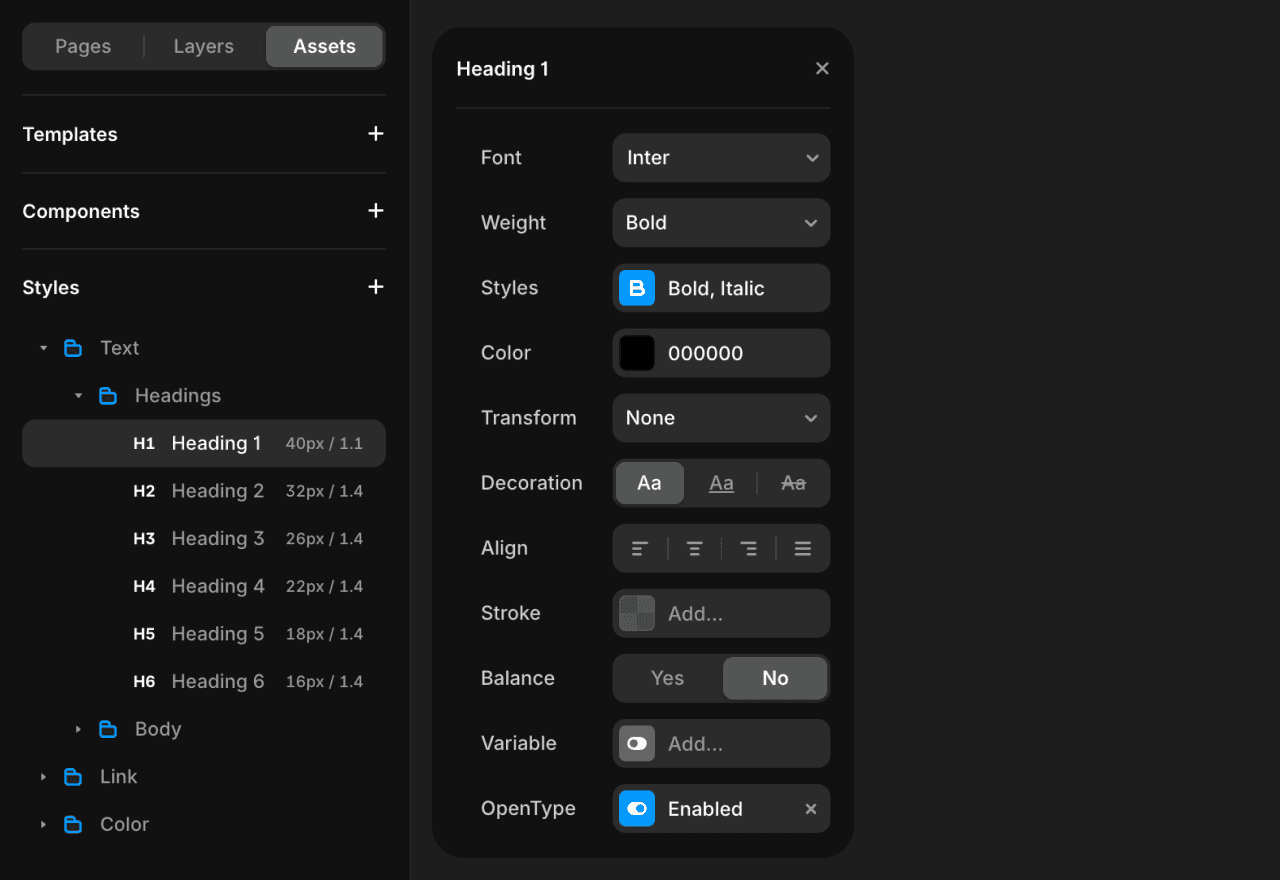
Task: Click the black color swatch
Action: pyautogui.click(x=637, y=353)
